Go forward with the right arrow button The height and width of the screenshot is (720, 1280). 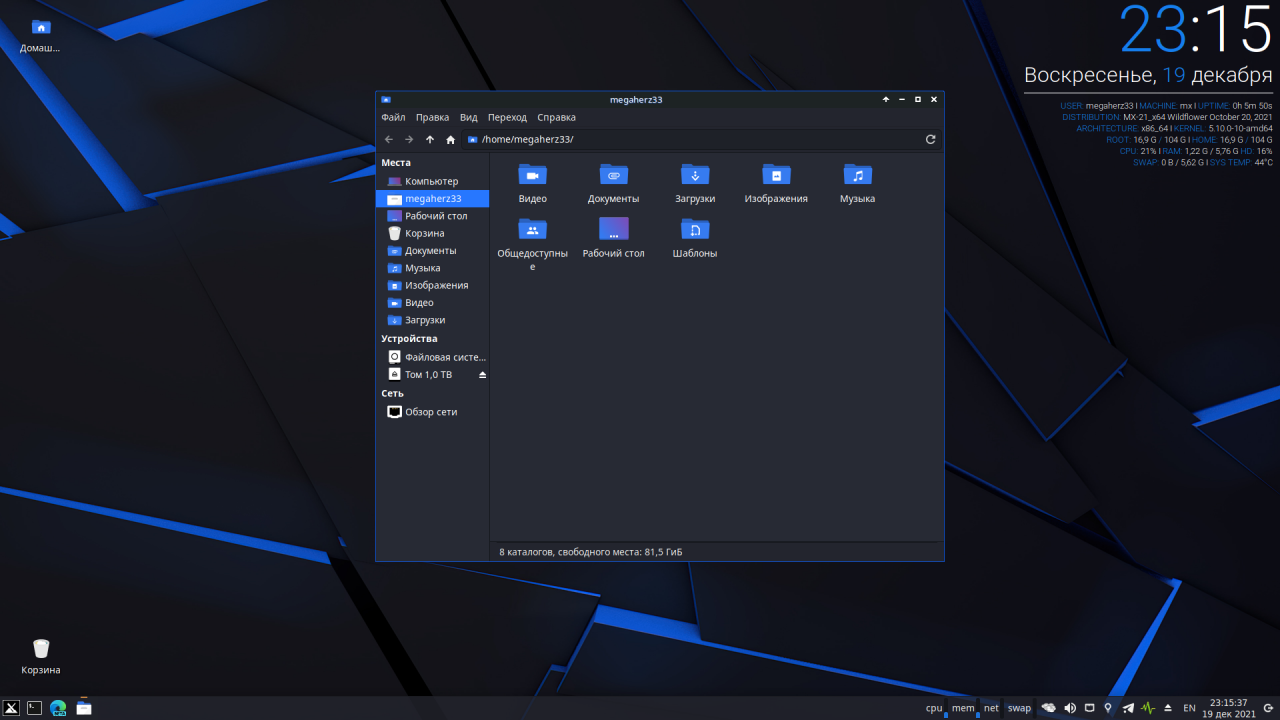[x=409, y=139]
